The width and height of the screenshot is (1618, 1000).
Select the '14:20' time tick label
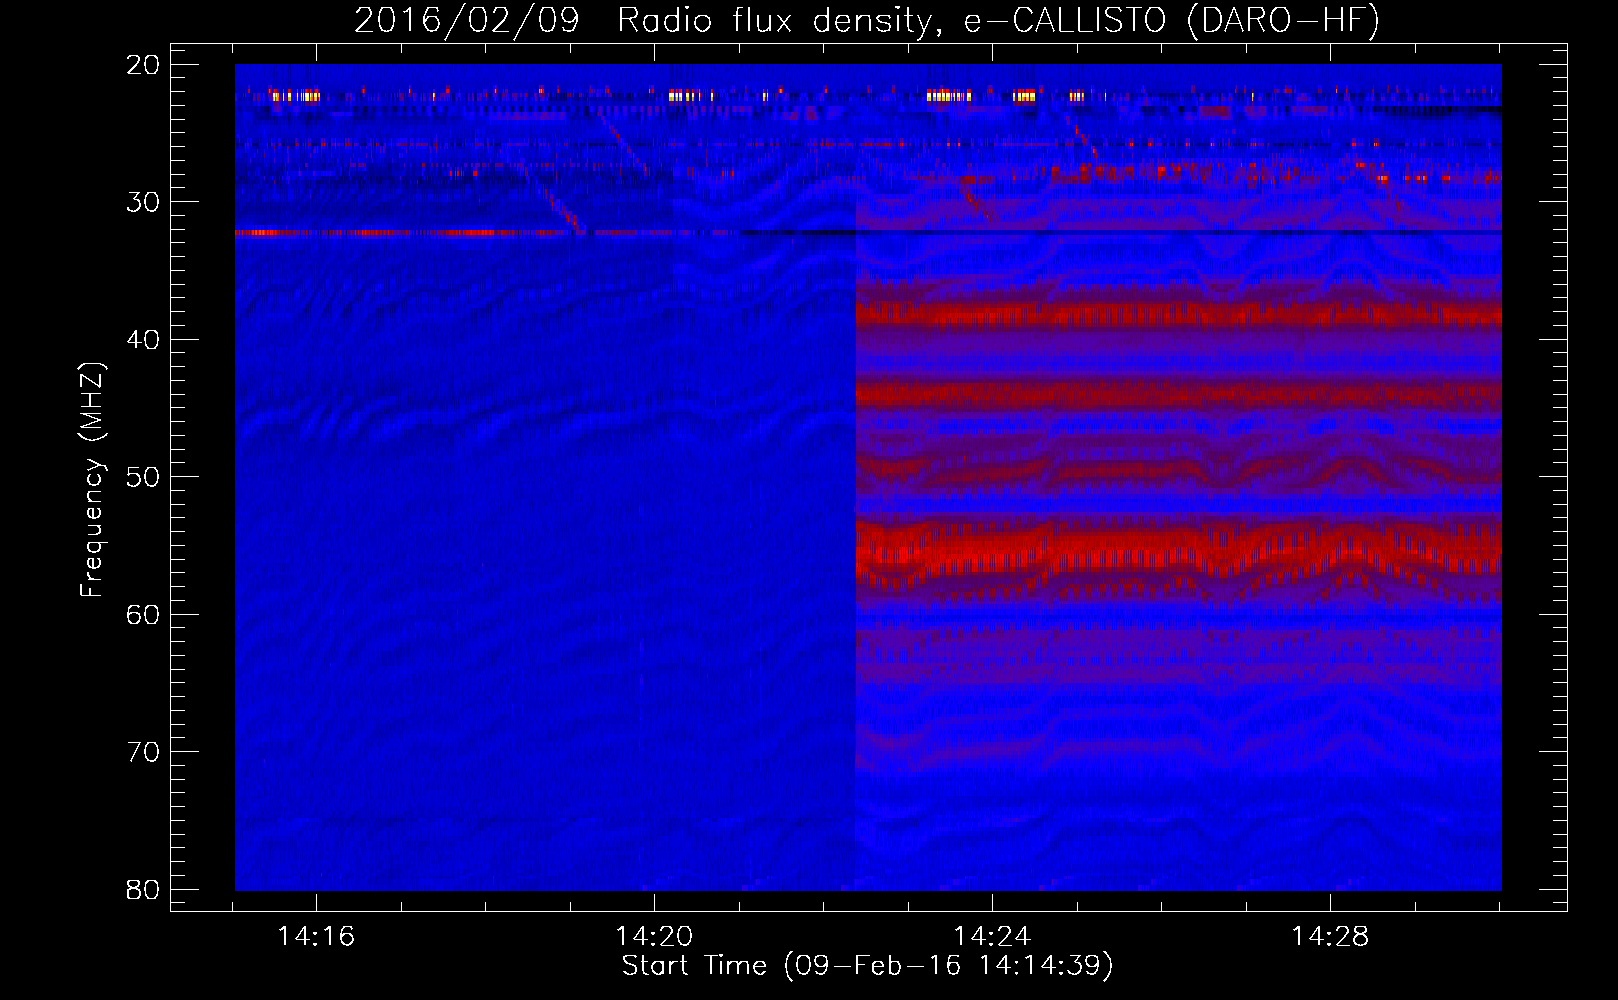[654, 937]
